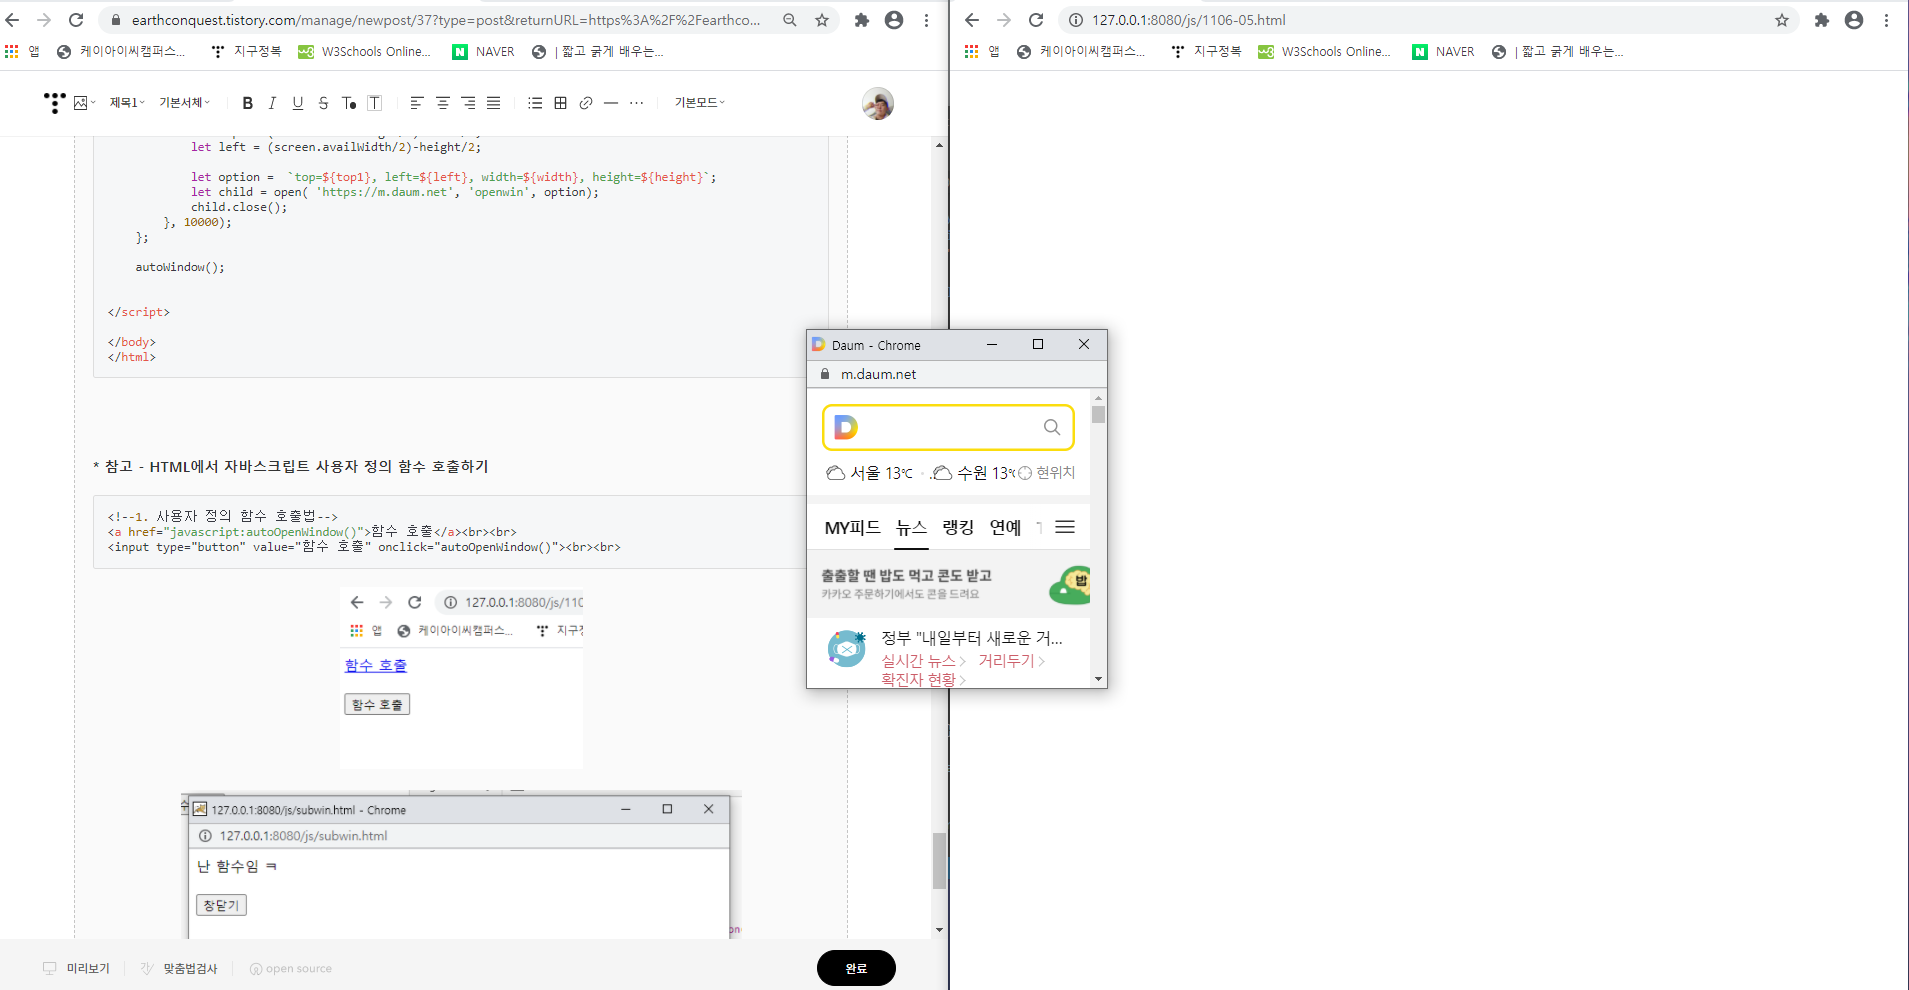Reload the Tistory editor page
Viewport: 1909px width, 990px height.
(x=76, y=20)
